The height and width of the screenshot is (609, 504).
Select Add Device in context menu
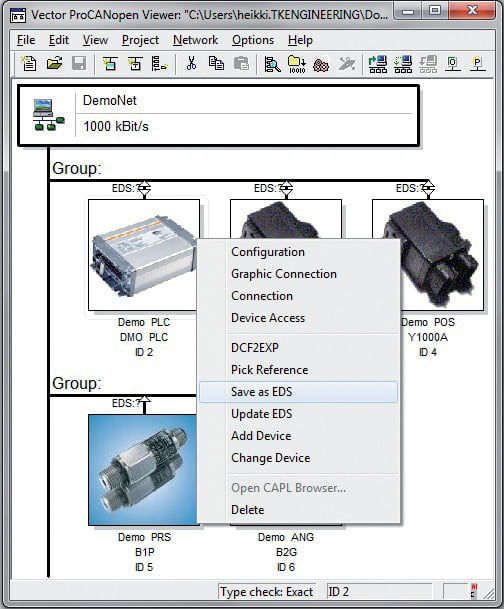pyautogui.click(x=298, y=436)
